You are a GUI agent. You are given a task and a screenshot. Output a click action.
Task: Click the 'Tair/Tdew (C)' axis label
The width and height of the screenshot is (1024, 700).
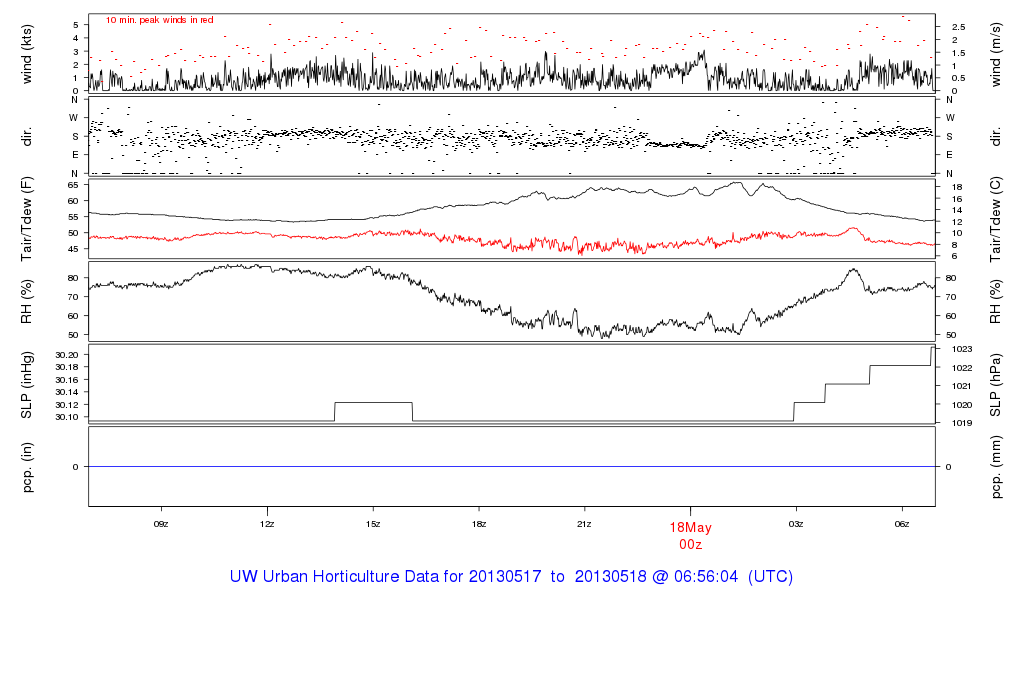point(995,219)
